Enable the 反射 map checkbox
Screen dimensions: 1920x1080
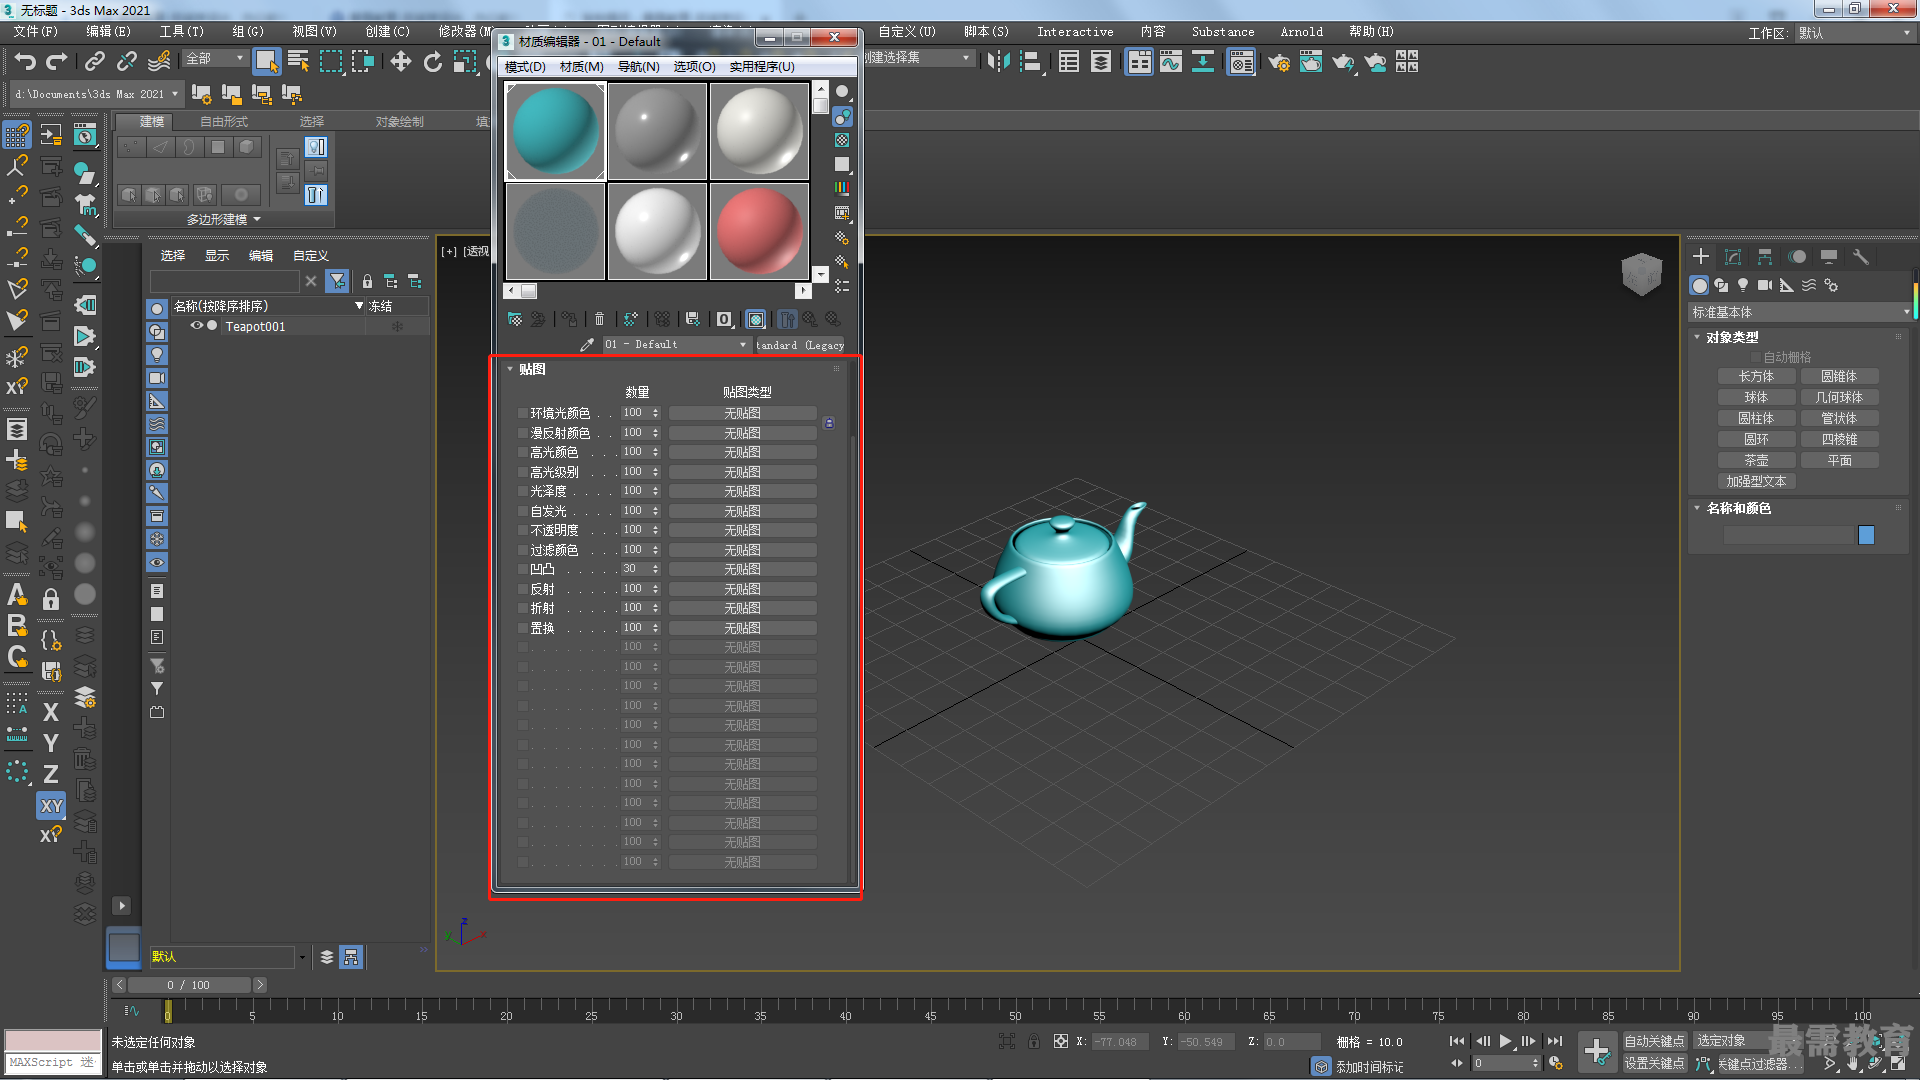point(522,589)
